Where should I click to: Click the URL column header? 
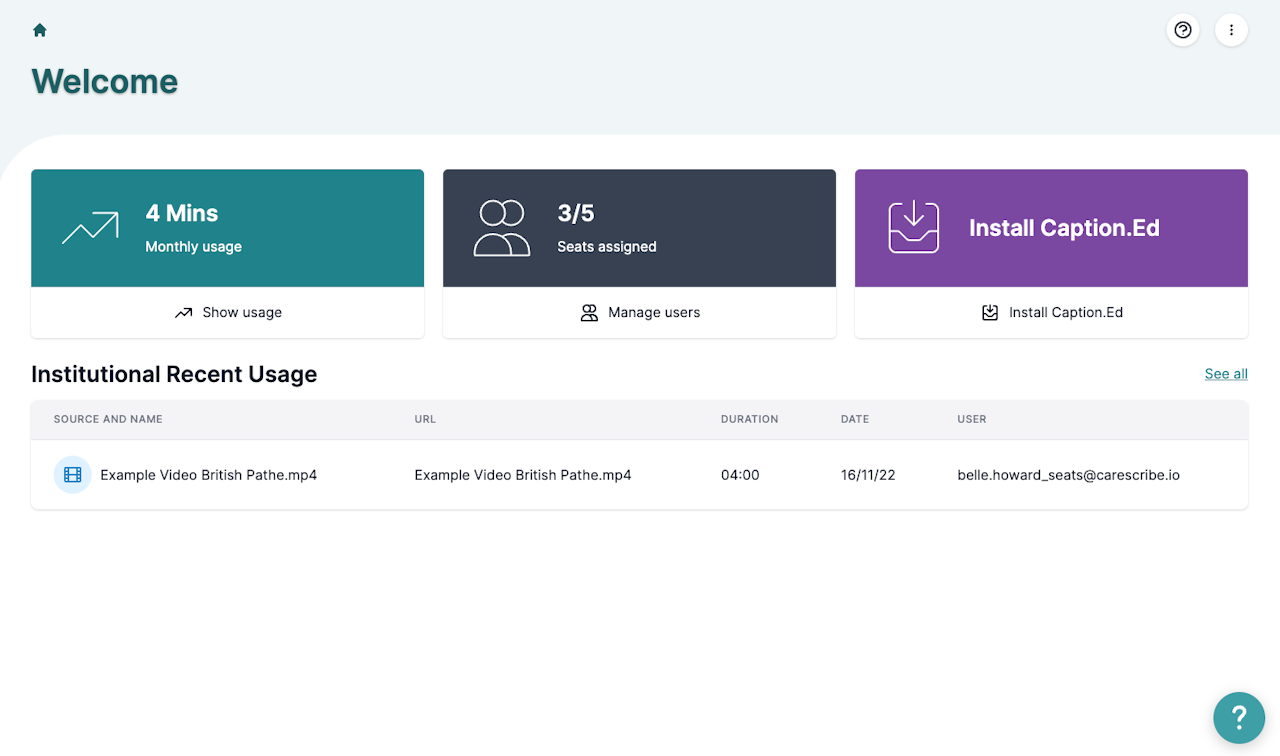(425, 419)
